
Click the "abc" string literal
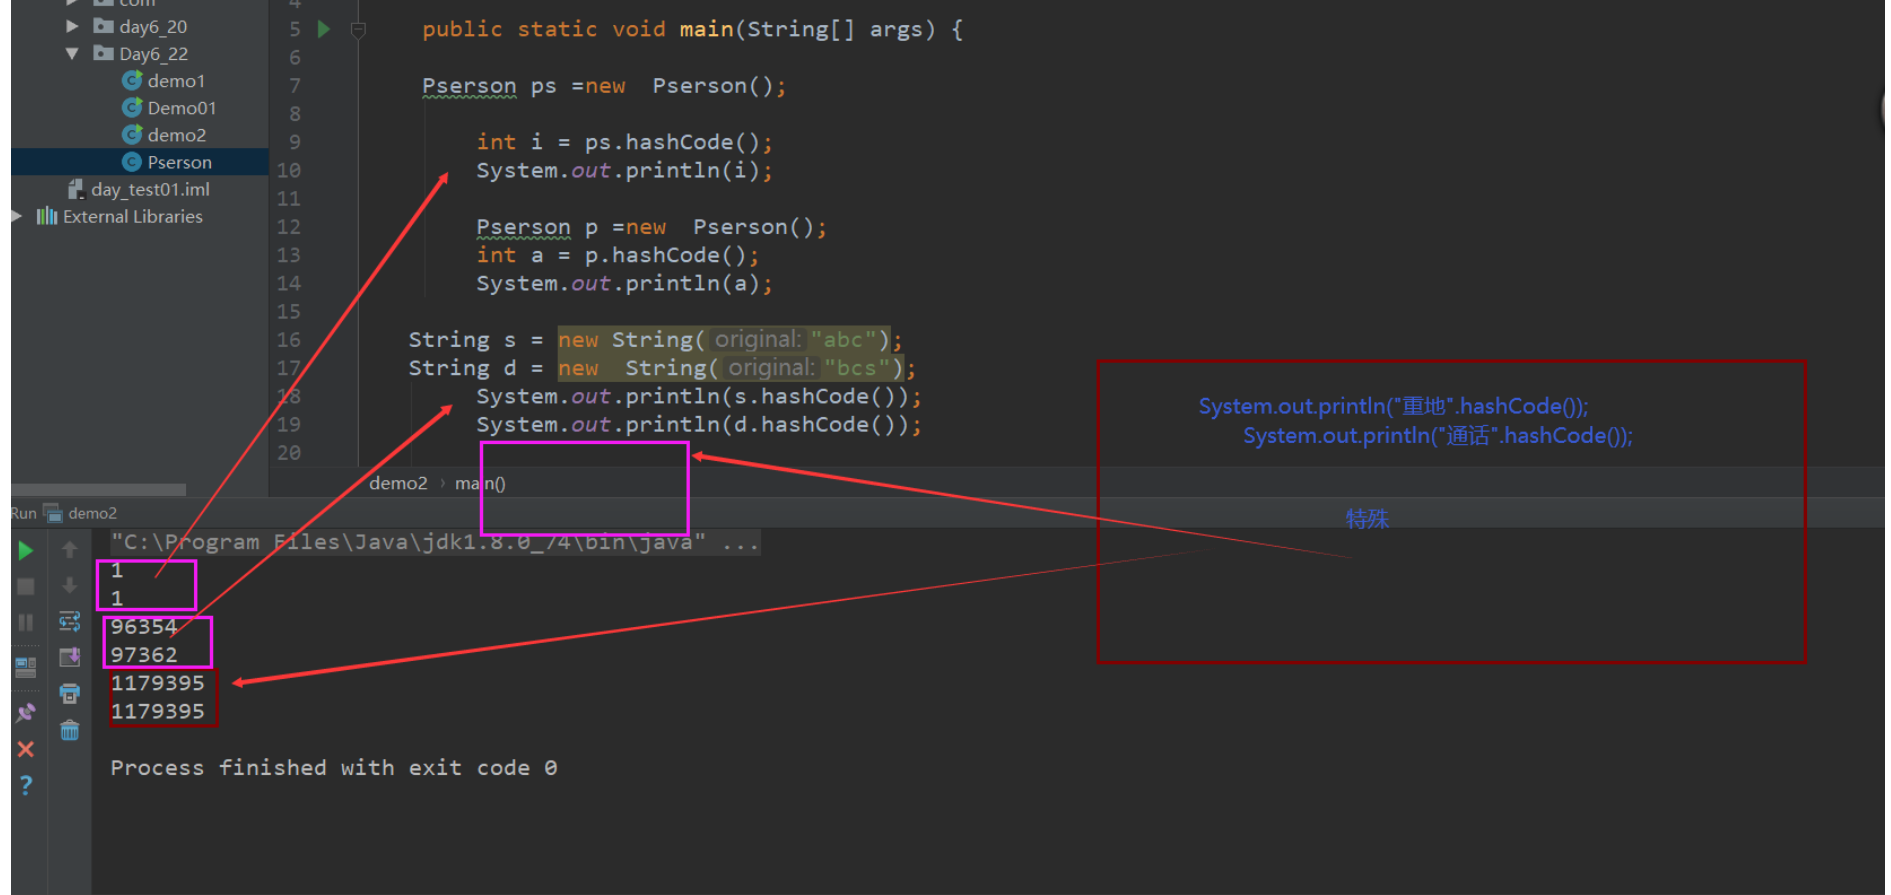(843, 340)
